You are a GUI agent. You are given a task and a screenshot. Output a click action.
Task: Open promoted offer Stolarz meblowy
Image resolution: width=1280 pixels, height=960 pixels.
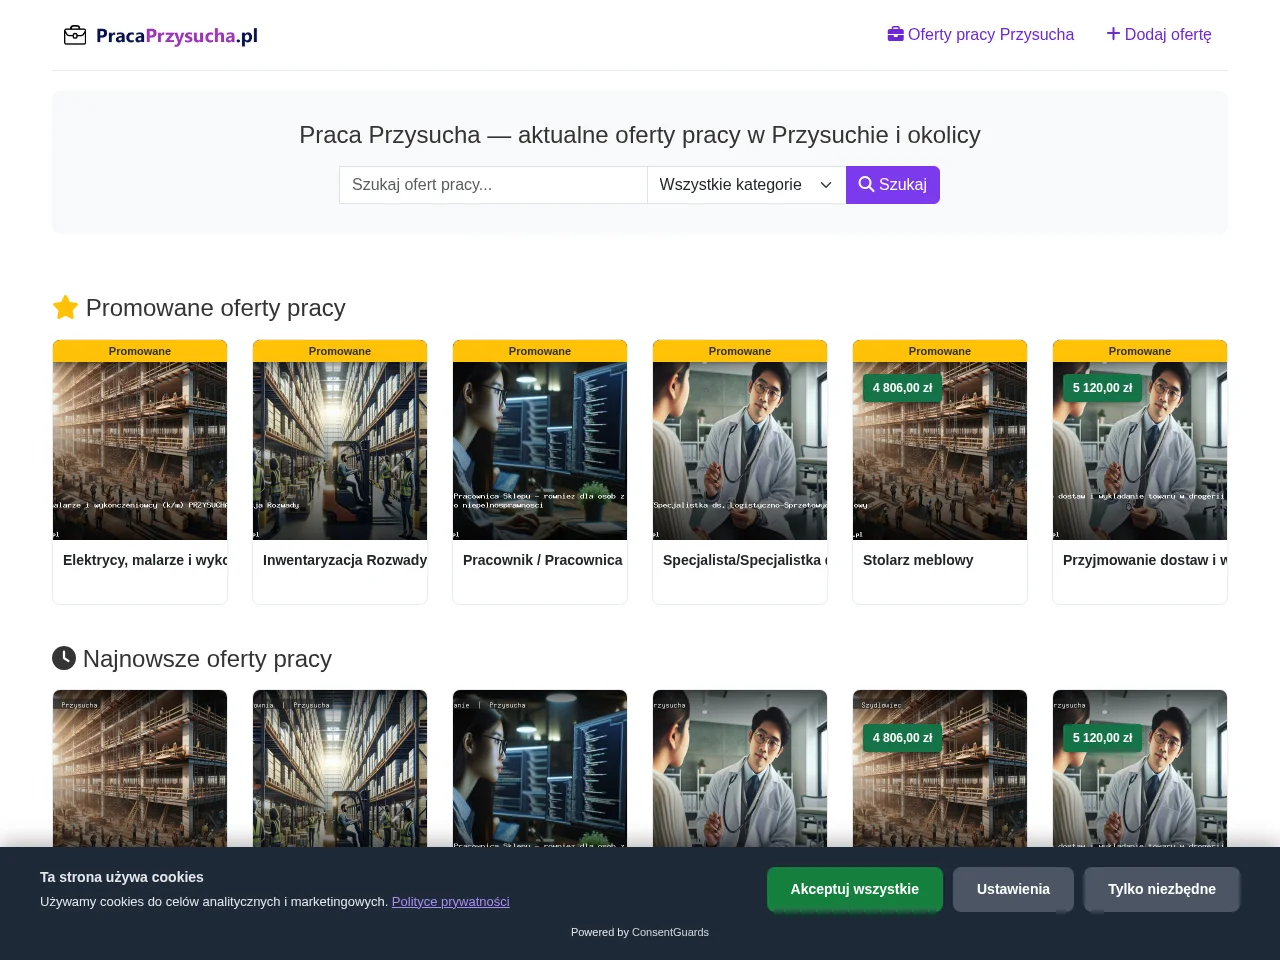tap(918, 560)
